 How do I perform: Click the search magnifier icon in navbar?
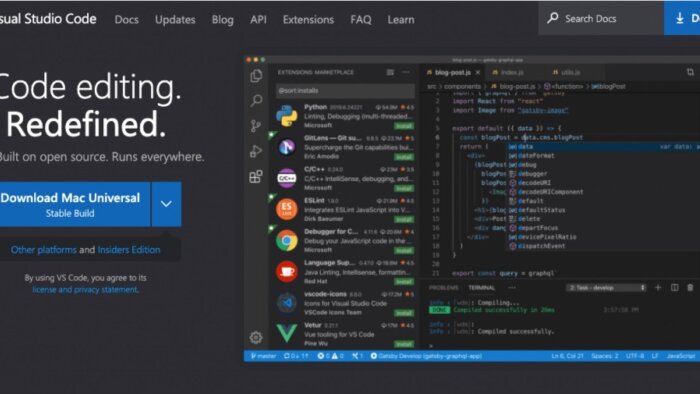[x=553, y=18]
